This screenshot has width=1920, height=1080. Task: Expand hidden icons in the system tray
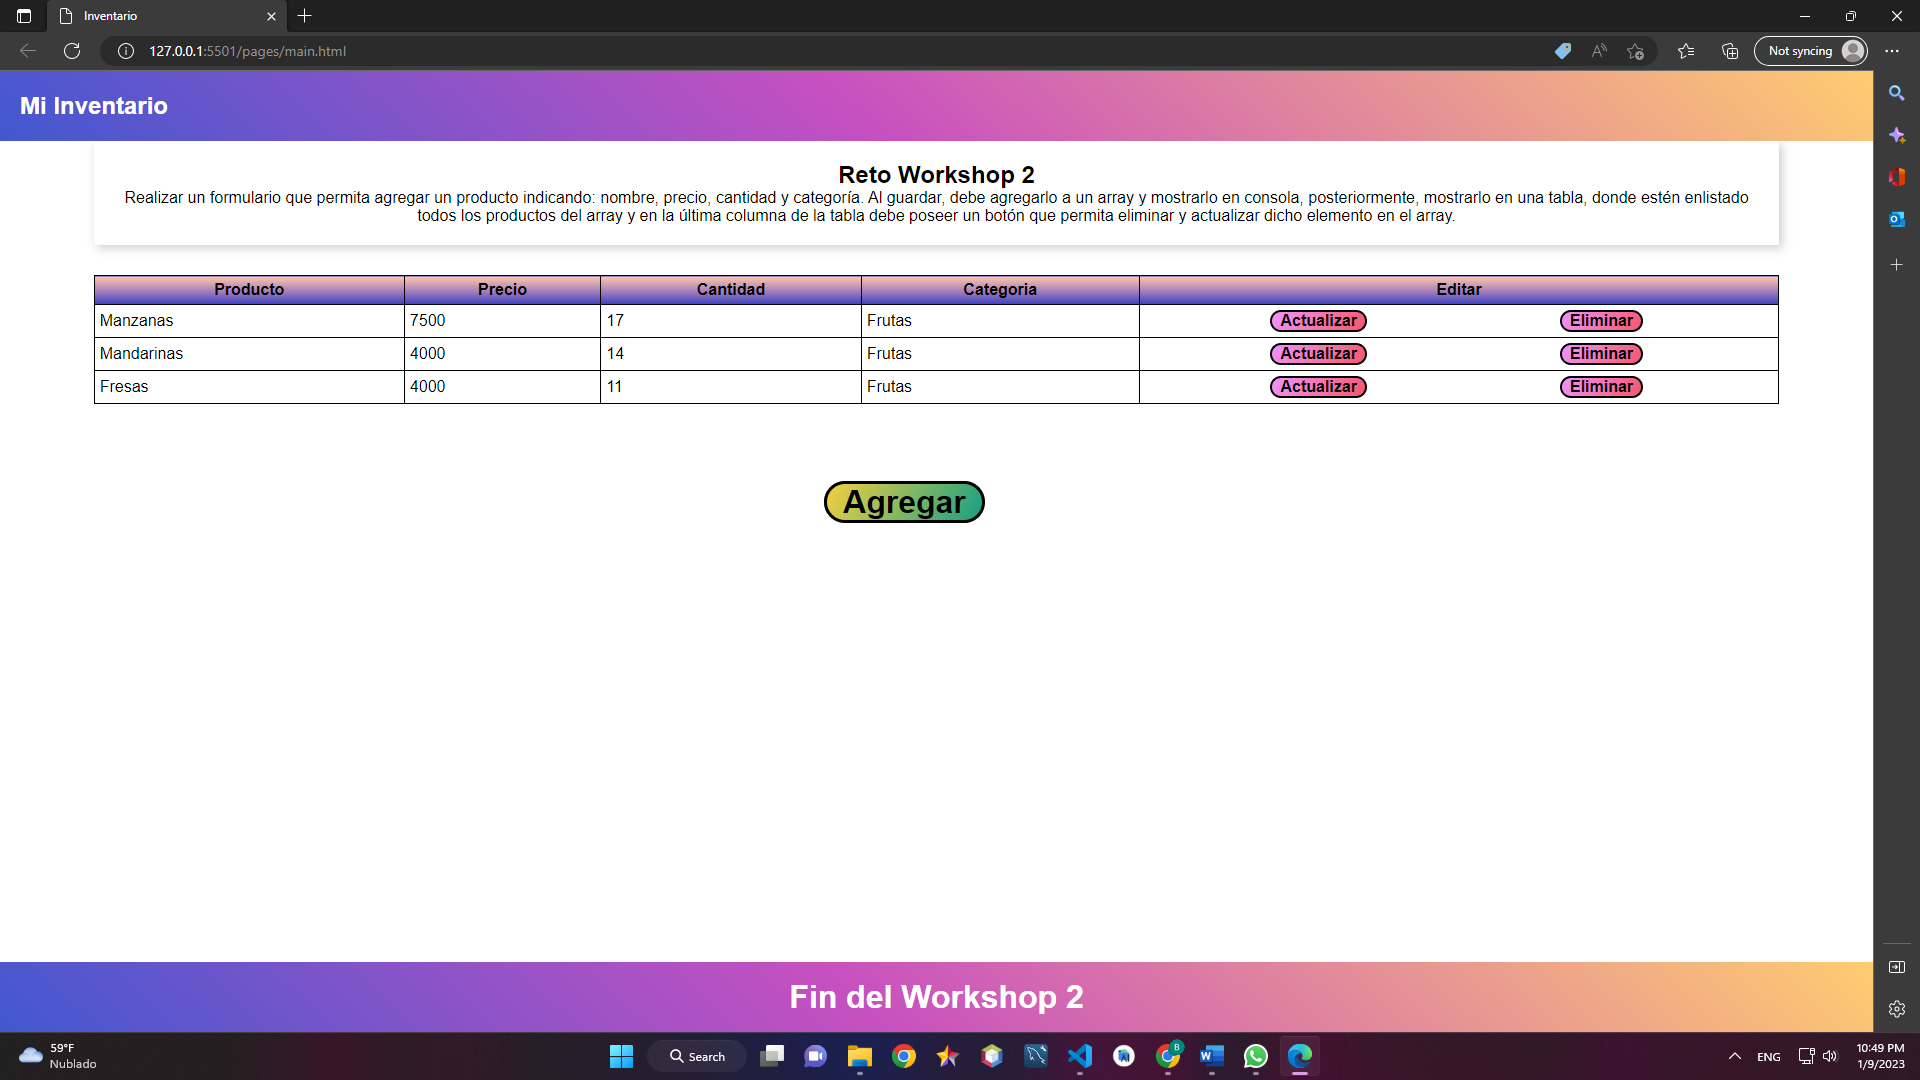point(1735,1056)
